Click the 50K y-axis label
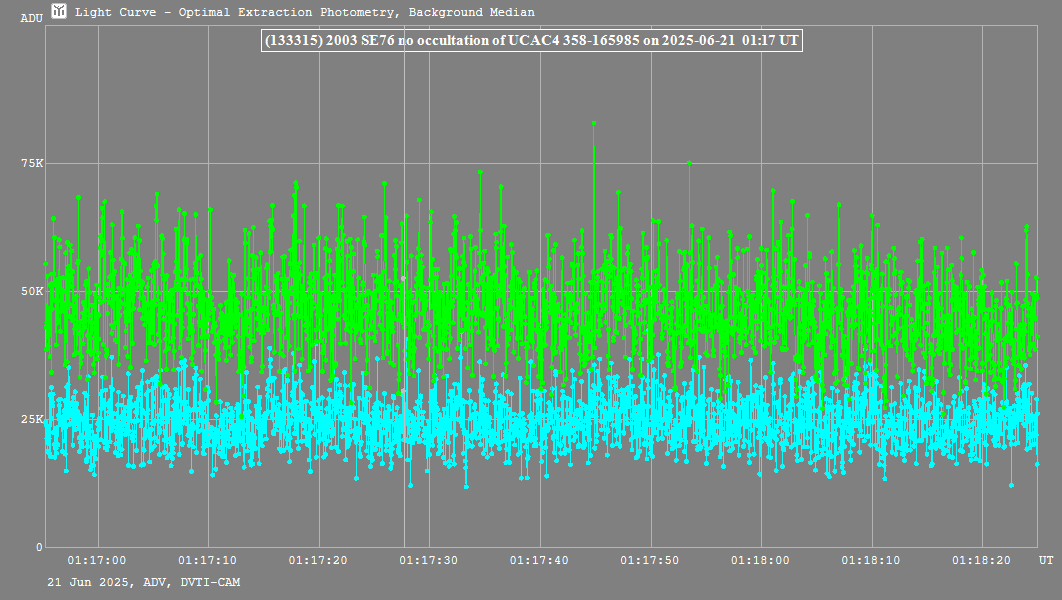1062x600 pixels. [32, 291]
